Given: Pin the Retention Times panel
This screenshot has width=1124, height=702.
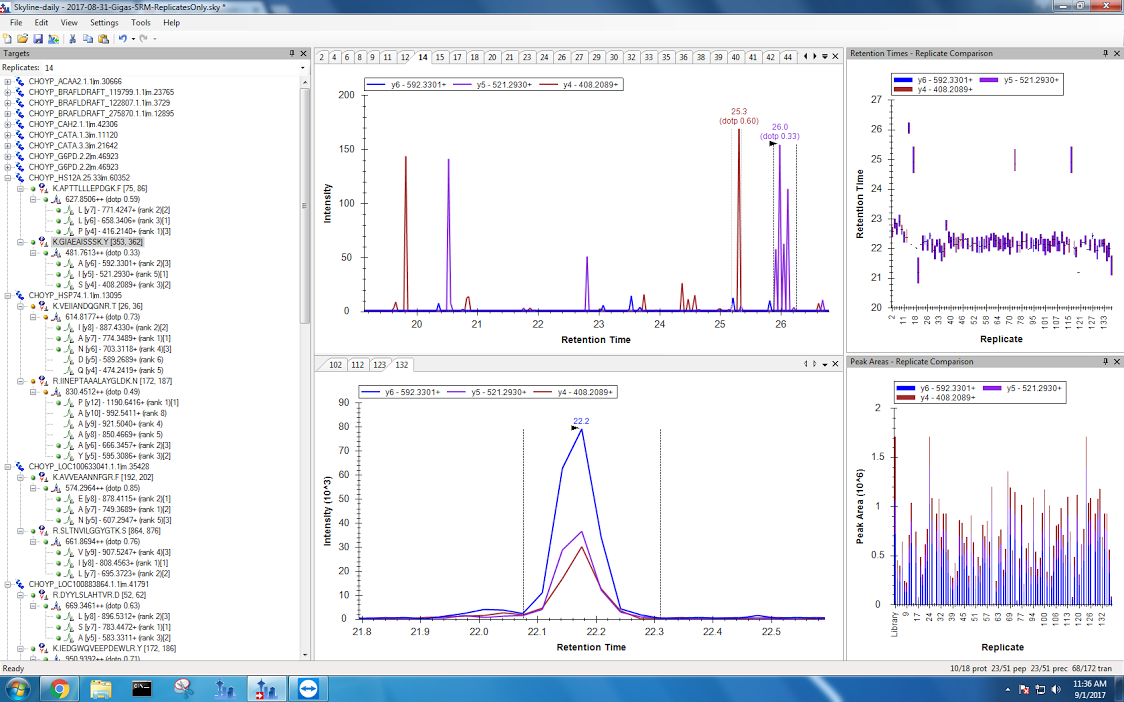Looking at the screenshot, I should (x=1105, y=53).
